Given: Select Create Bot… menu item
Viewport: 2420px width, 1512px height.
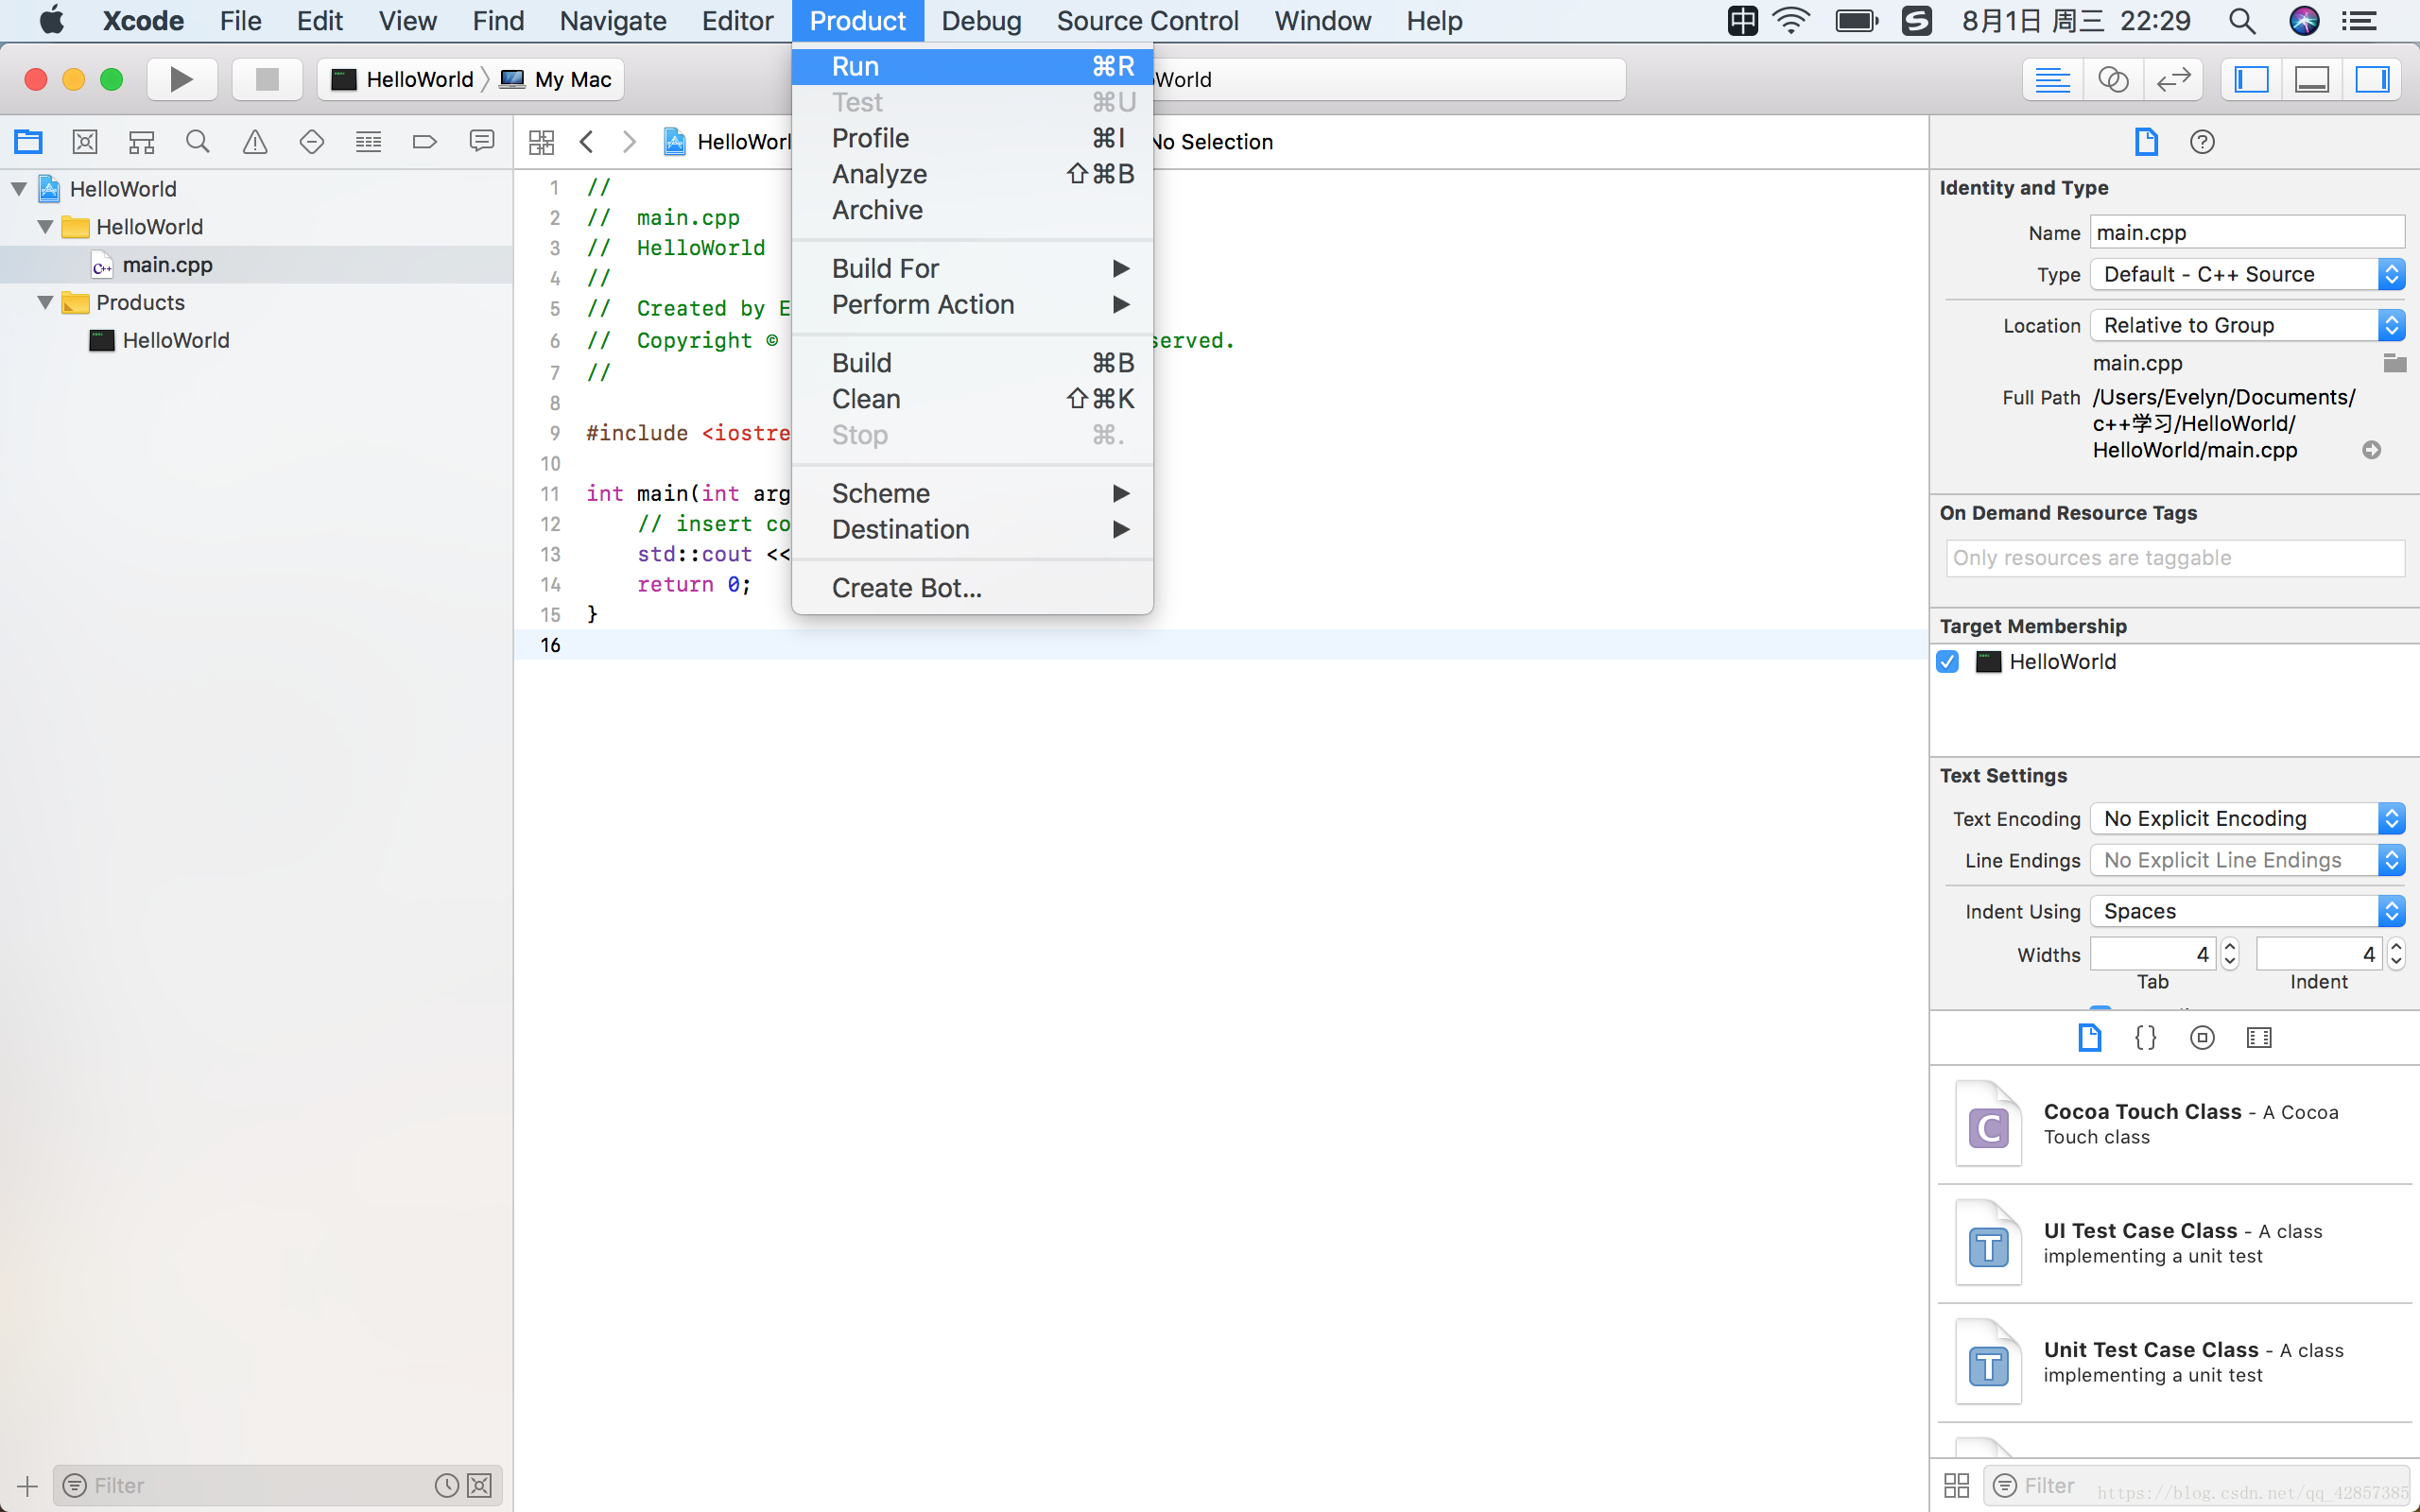Looking at the screenshot, I should 972,588.
